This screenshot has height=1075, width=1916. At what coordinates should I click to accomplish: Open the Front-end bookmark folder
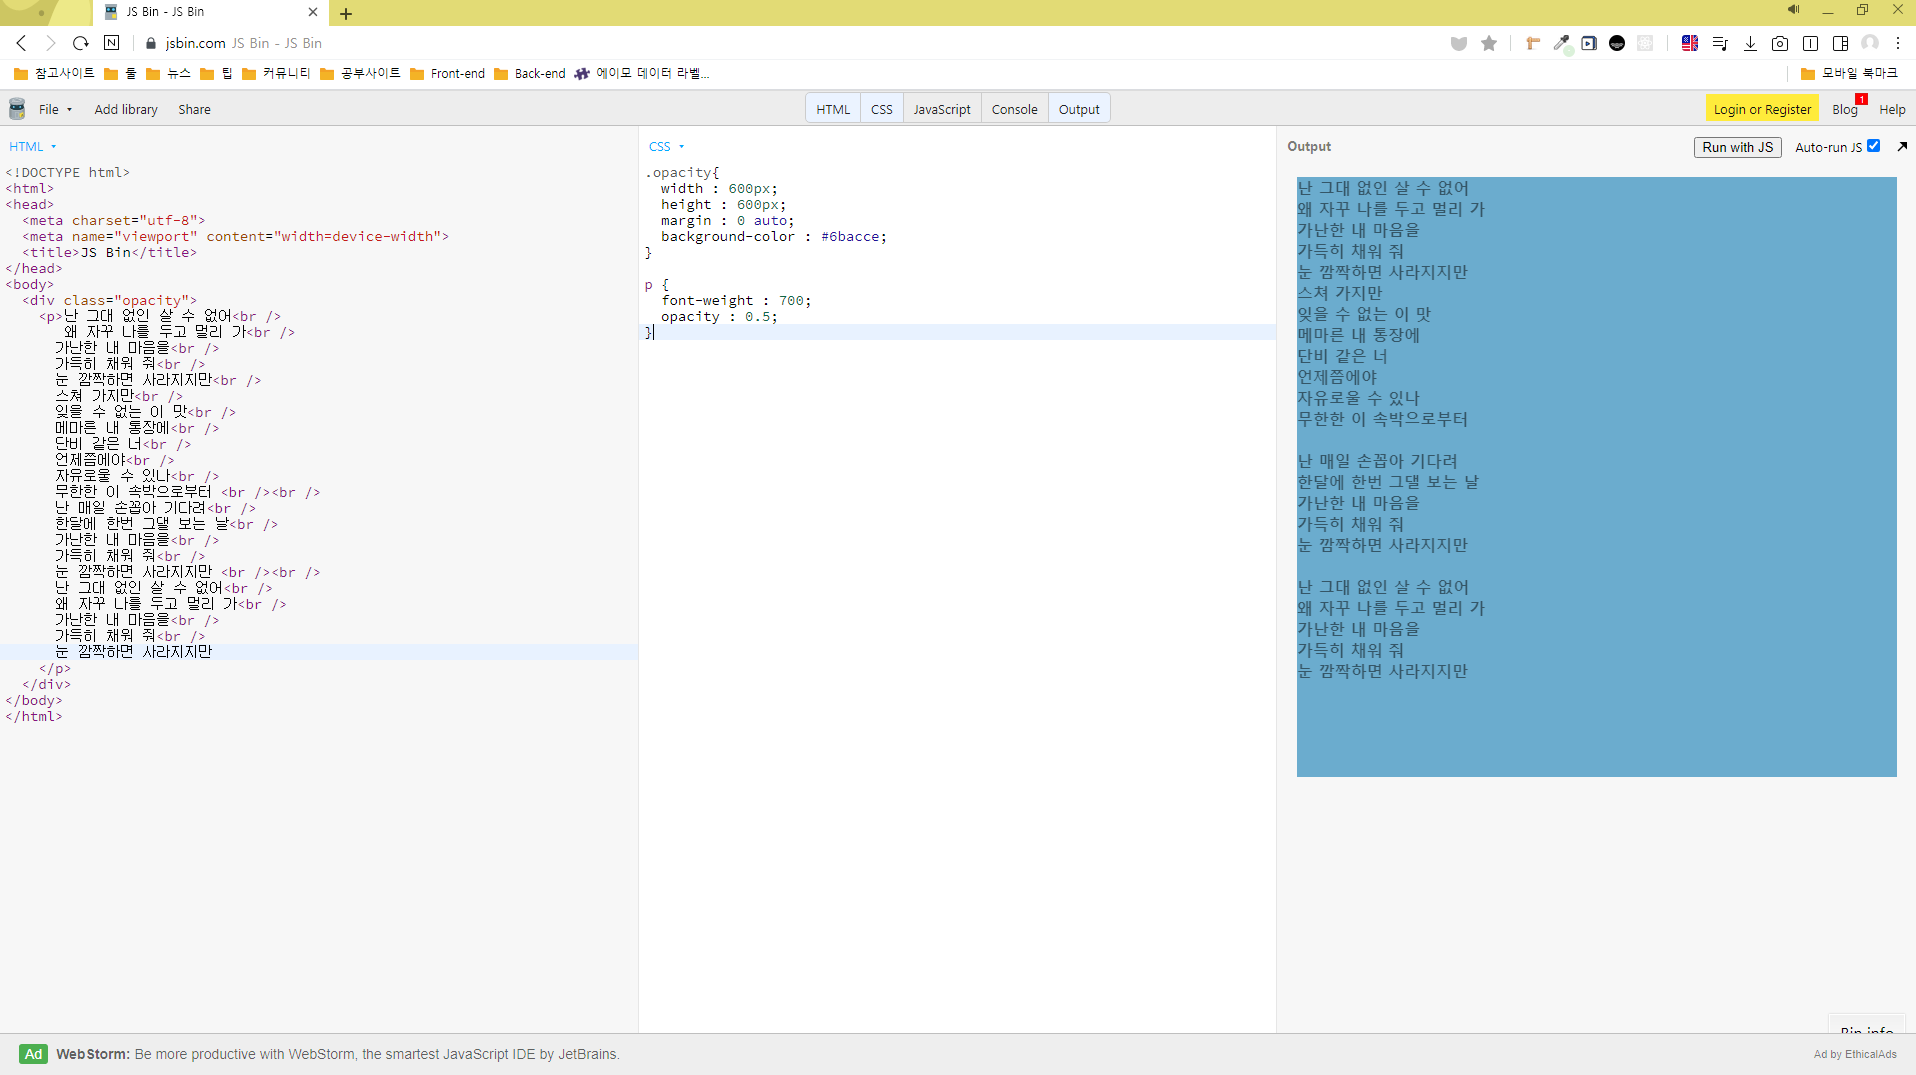tap(447, 73)
